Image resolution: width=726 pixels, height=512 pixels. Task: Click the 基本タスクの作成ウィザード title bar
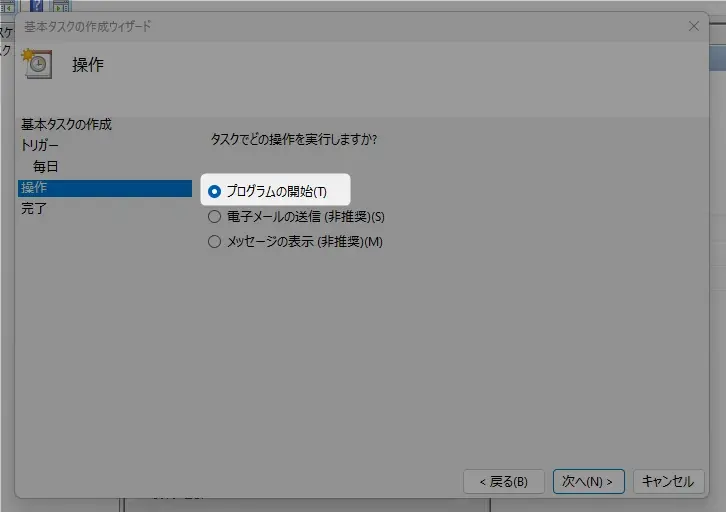click(x=300, y=27)
